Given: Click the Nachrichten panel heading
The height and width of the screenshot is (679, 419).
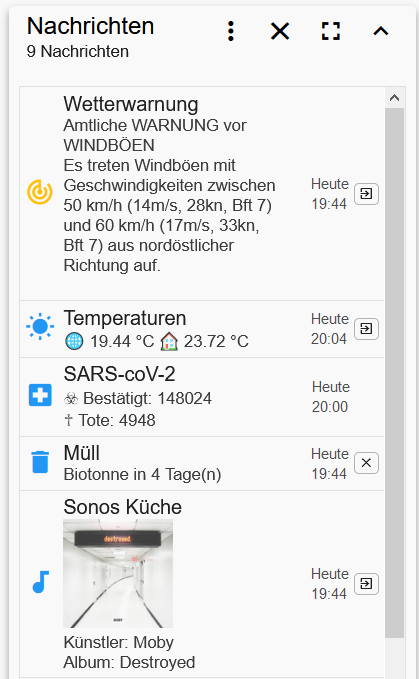Looking at the screenshot, I should pyautogui.click(x=90, y=26).
